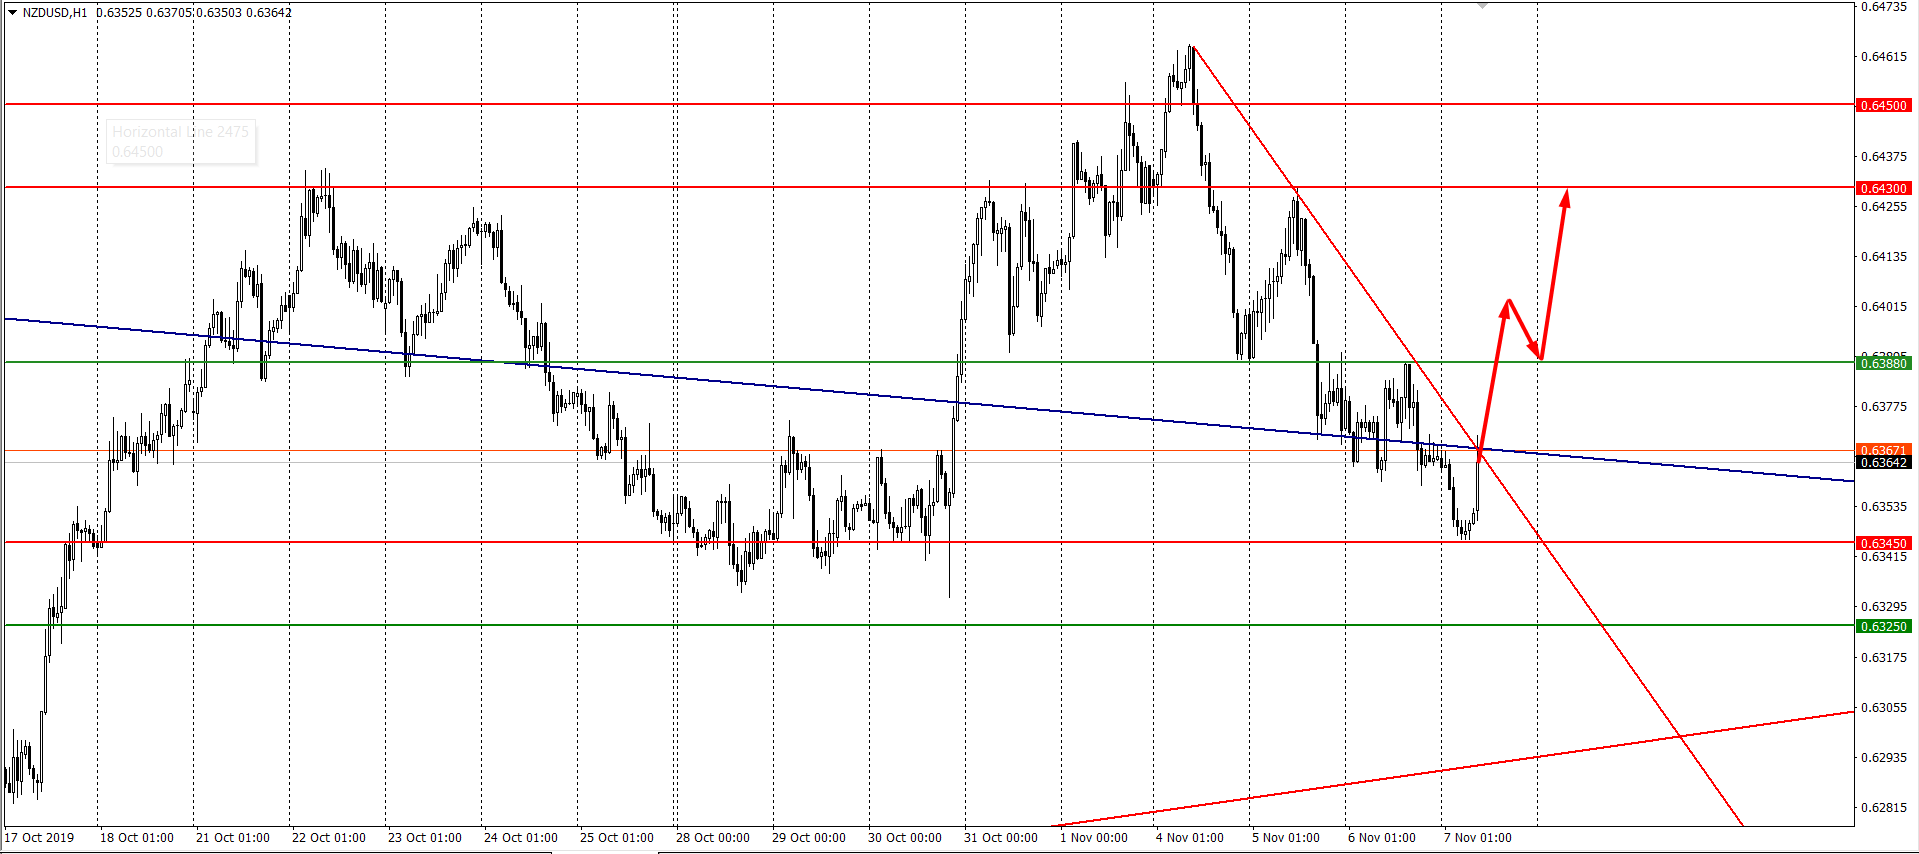Image resolution: width=1919 pixels, height=854 pixels.
Task: Select the green 0.63250 price label
Action: 1883,626
